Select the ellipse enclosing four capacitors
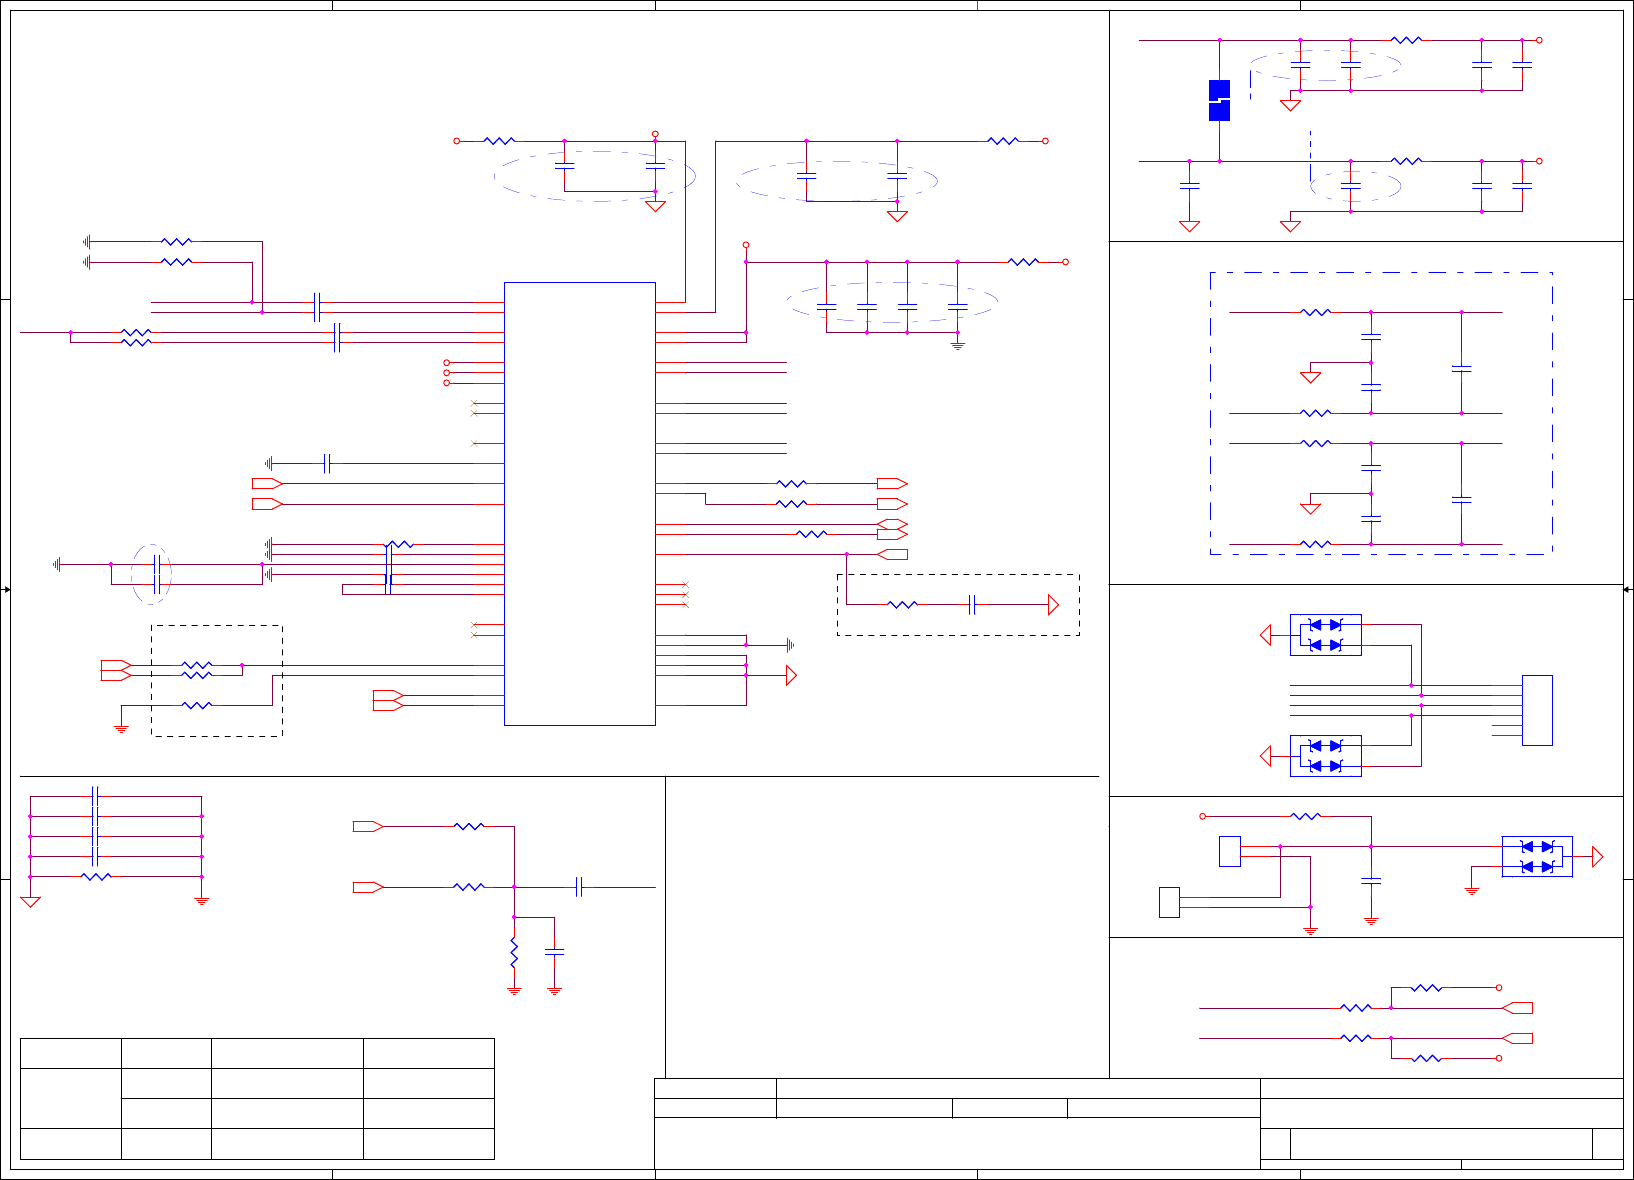The image size is (1634, 1180). tap(892, 303)
